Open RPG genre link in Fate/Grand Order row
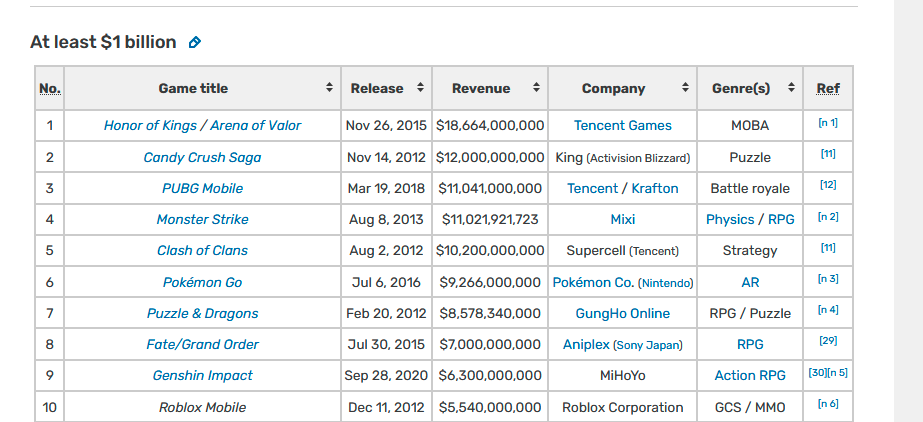Viewport: 923px width, 422px height. tap(750, 344)
